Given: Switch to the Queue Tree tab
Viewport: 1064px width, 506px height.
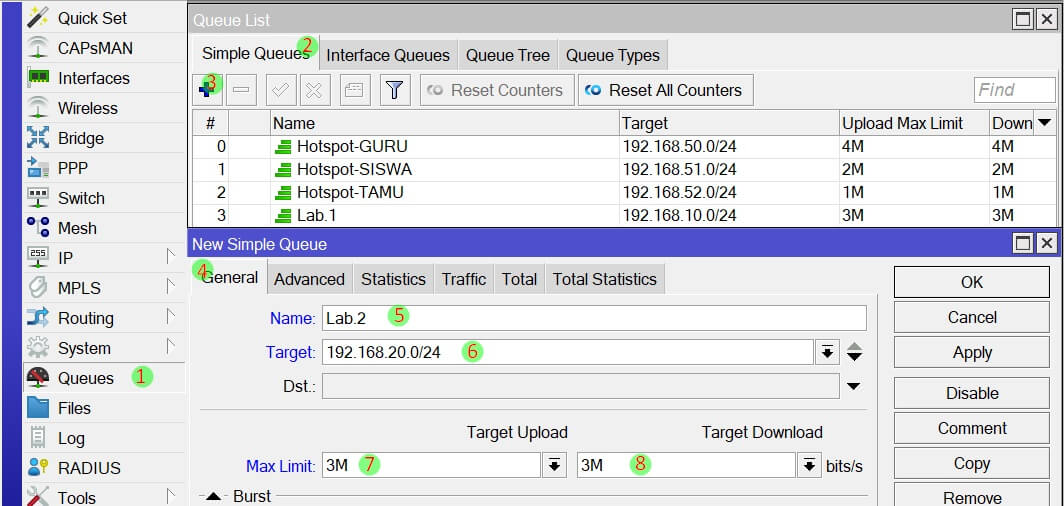Looking at the screenshot, I should click(507, 55).
